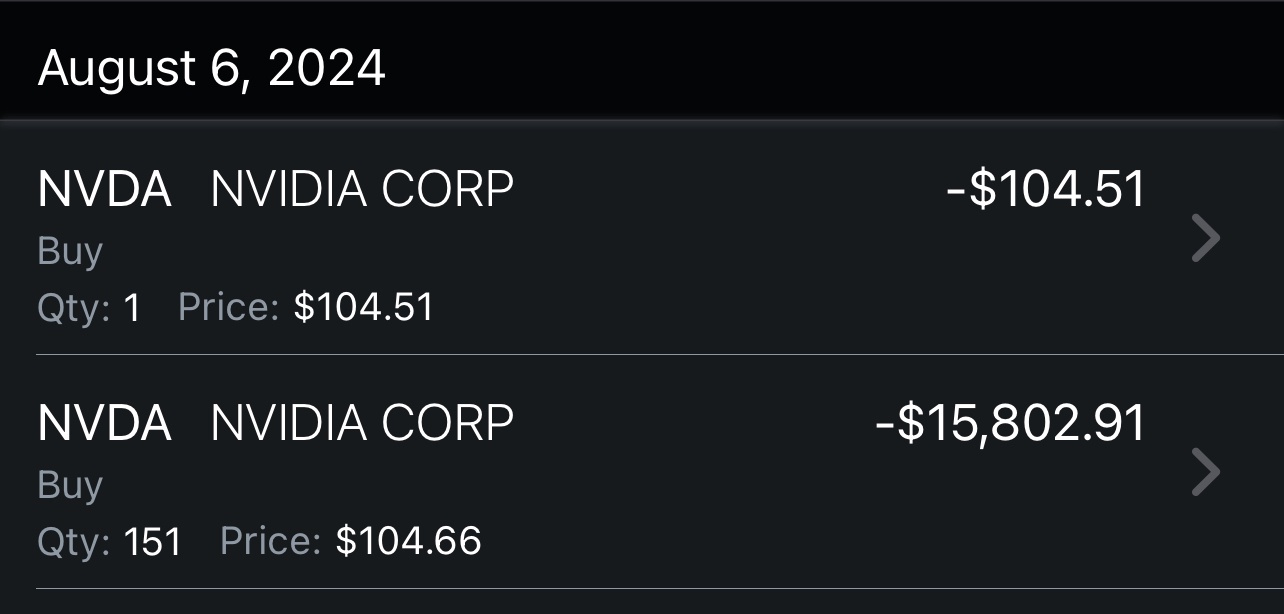The height and width of the screenshot is (614, 1284).
Task: Tap the -$15,802.91 total amount
Action: pyautogui.click(x=1010, y=423)
